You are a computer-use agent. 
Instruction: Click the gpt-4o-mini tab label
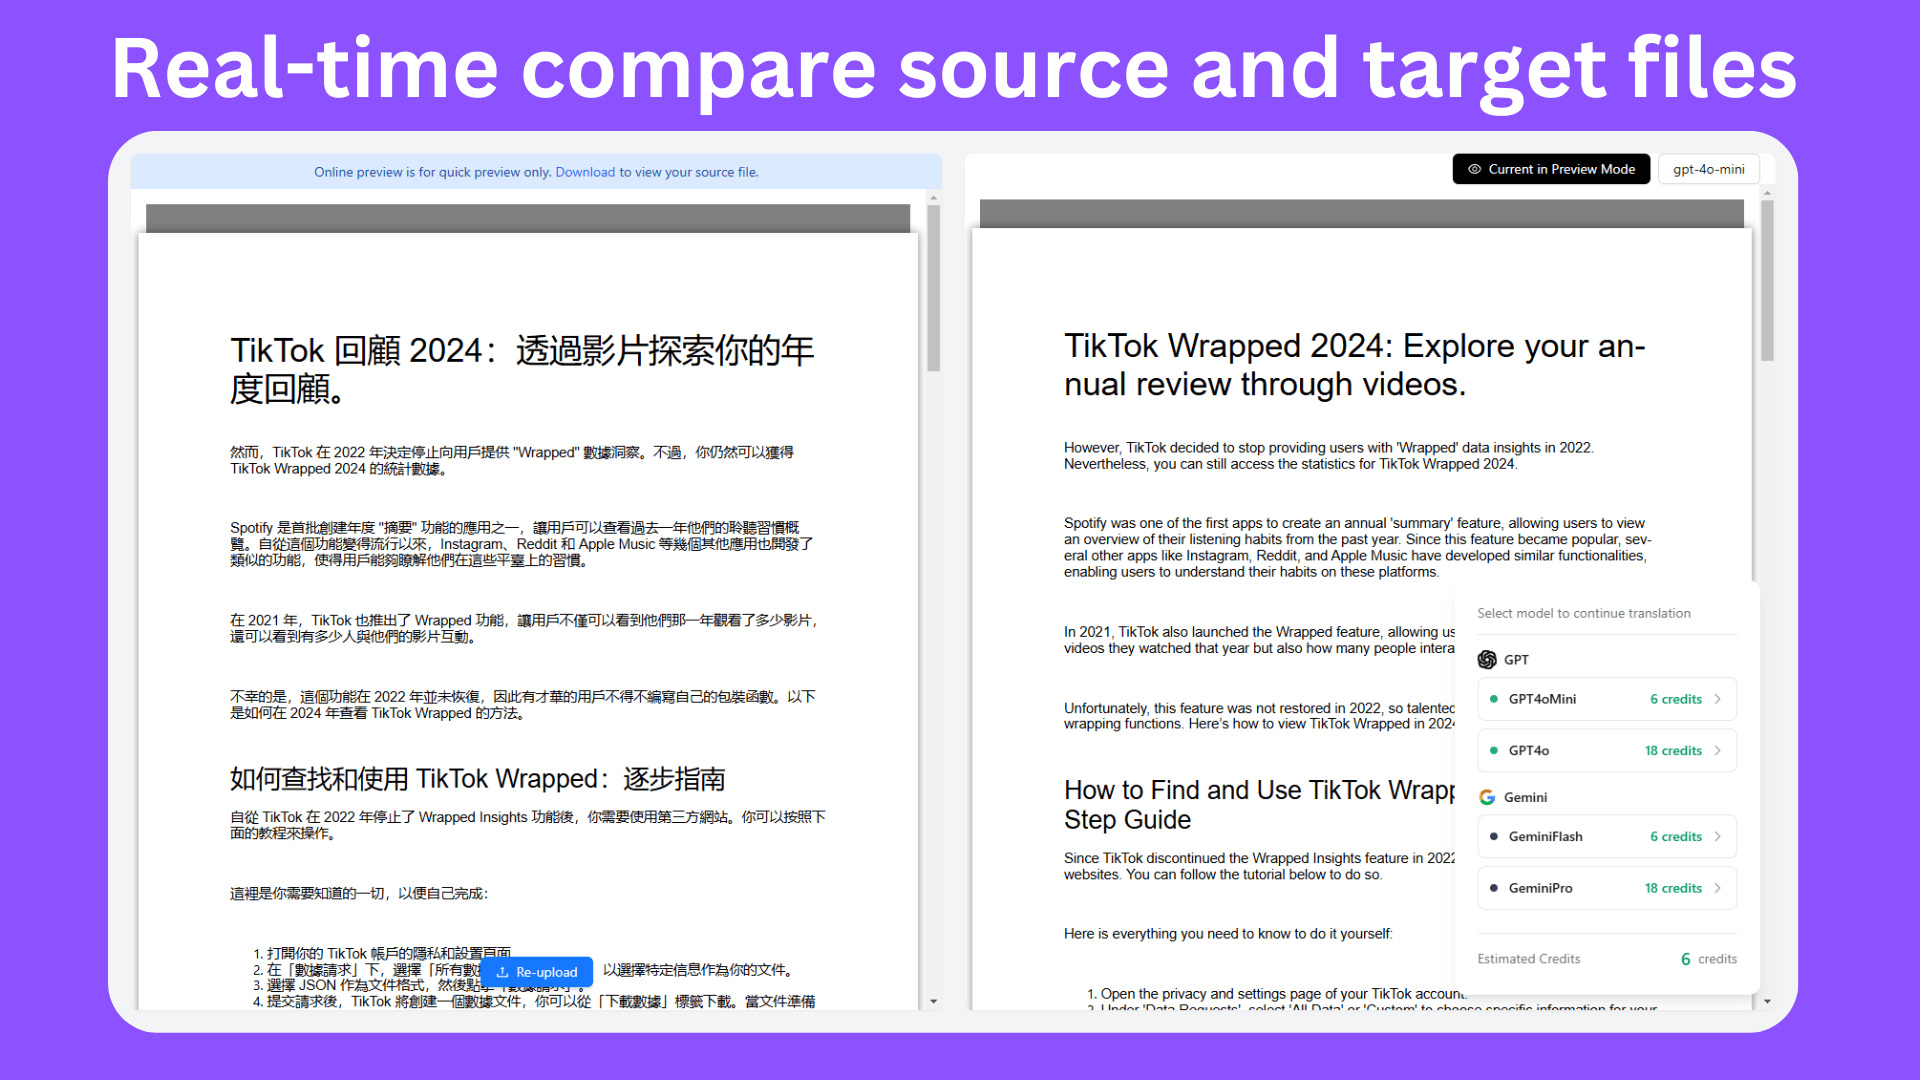tap(1709, 169)
